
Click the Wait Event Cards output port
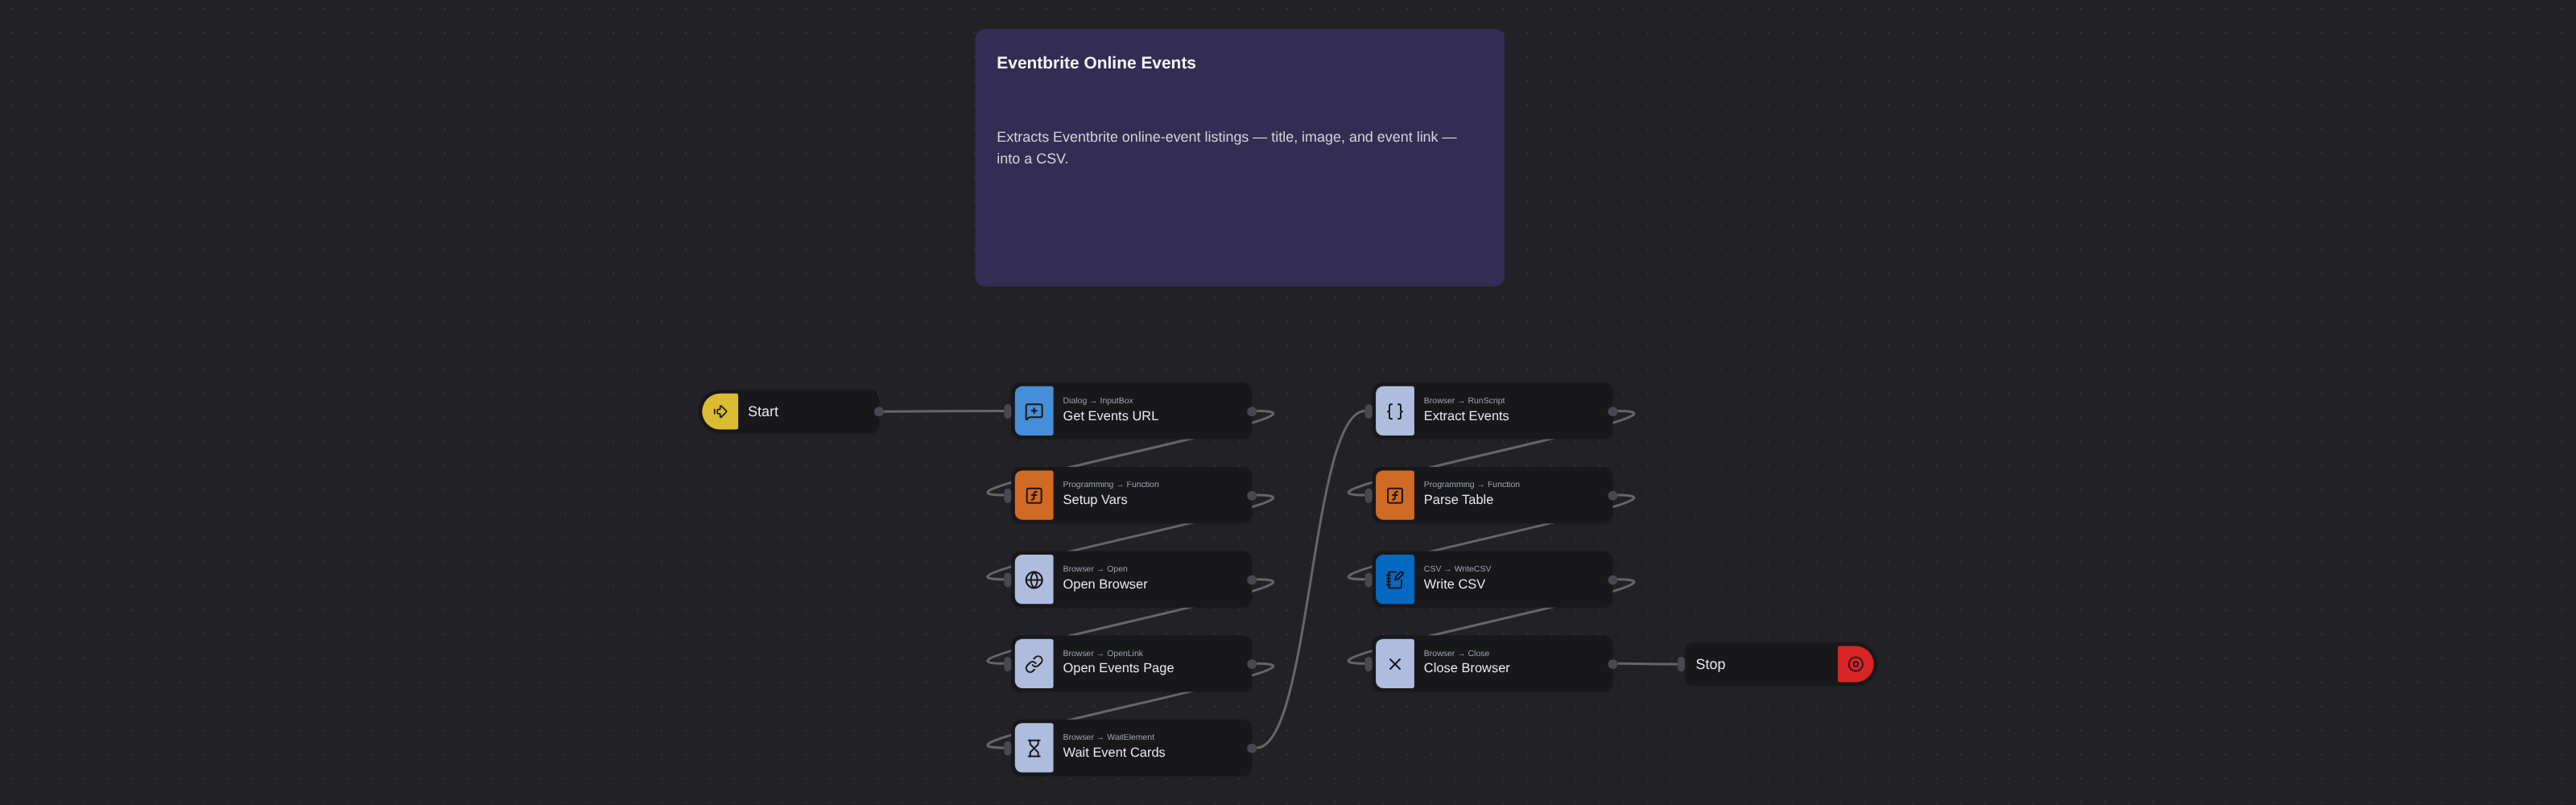click(1252, 748)
